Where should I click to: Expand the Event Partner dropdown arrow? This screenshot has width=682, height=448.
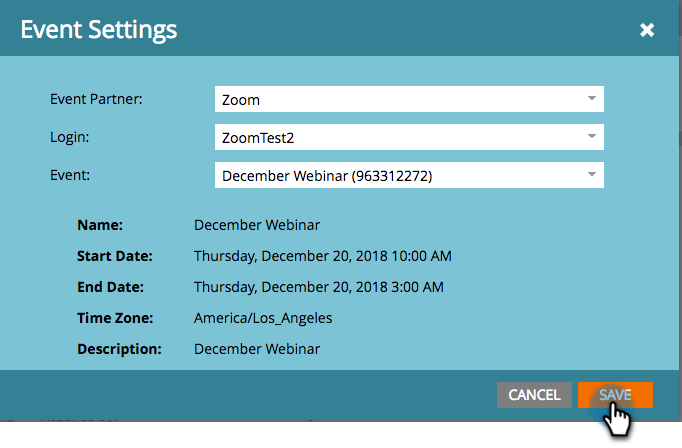pyautogui.click(x=592, y=99)
